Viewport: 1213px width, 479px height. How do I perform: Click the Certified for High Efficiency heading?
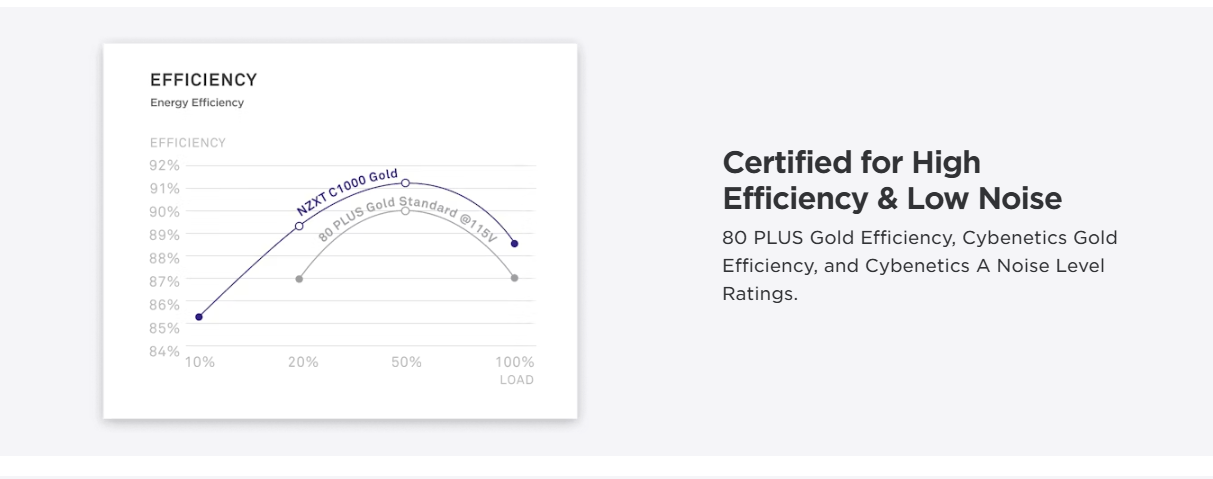pos(892,180)
